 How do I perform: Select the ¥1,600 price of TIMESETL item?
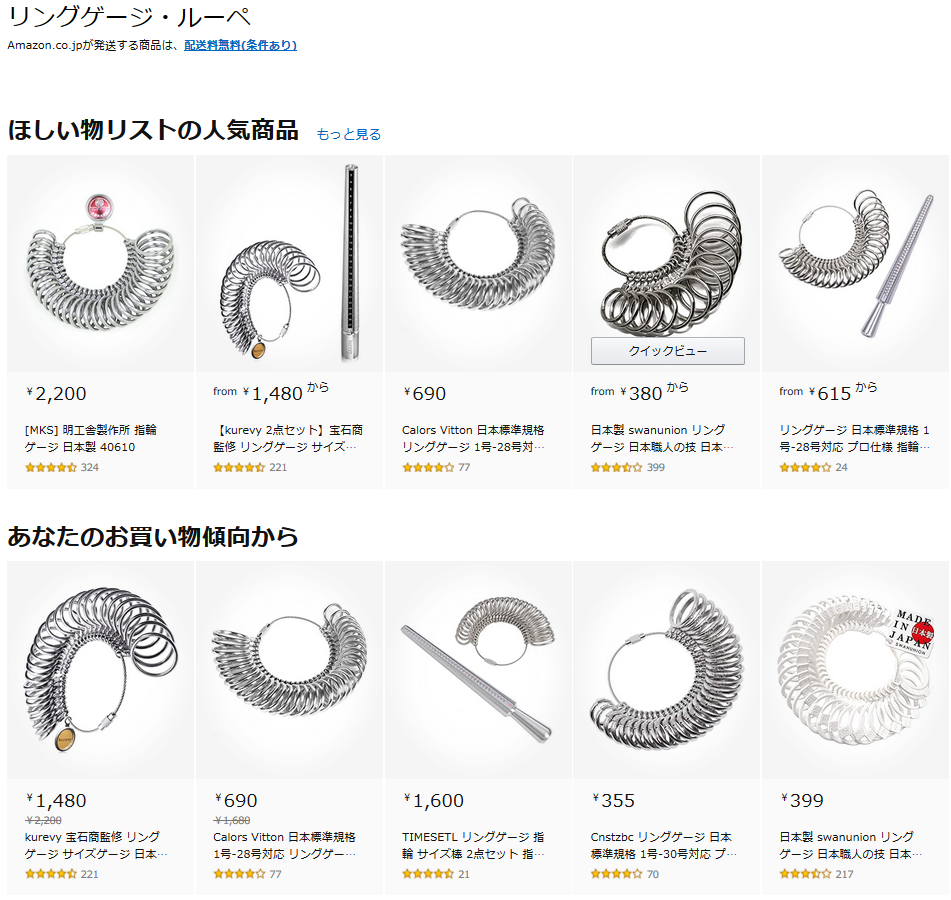click(434, 801)
